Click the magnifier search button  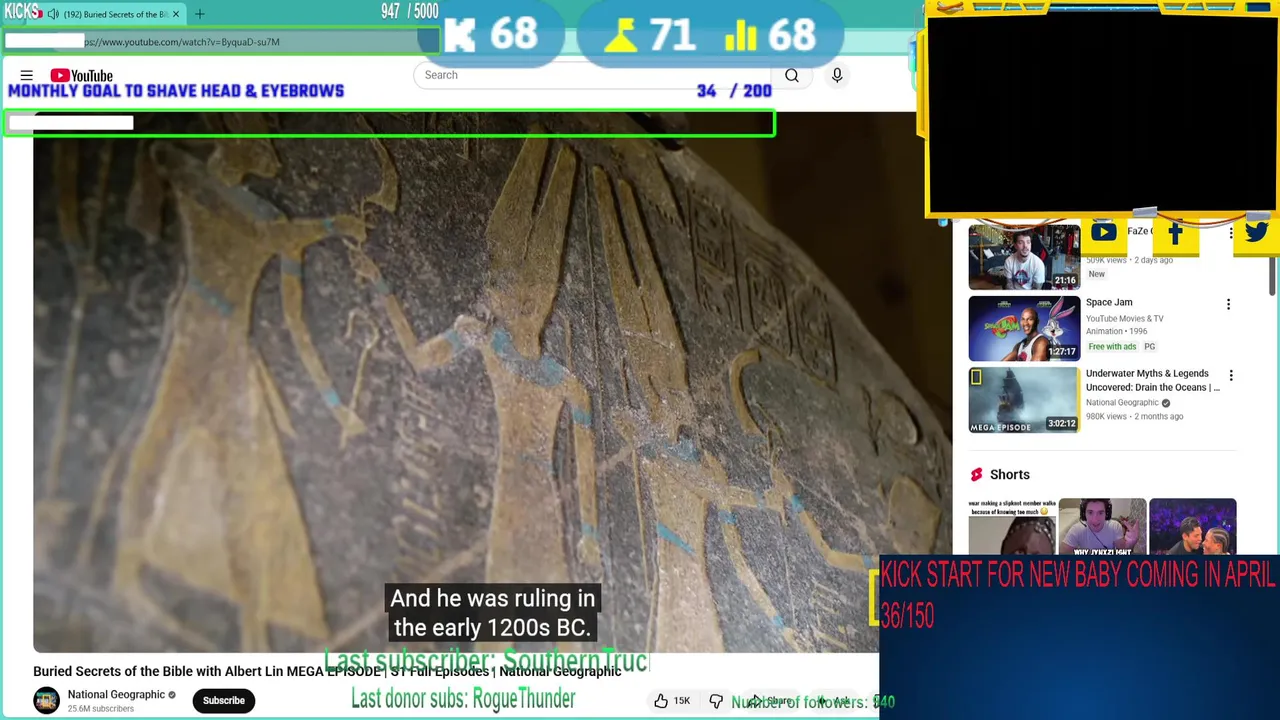tap(791, 75)
